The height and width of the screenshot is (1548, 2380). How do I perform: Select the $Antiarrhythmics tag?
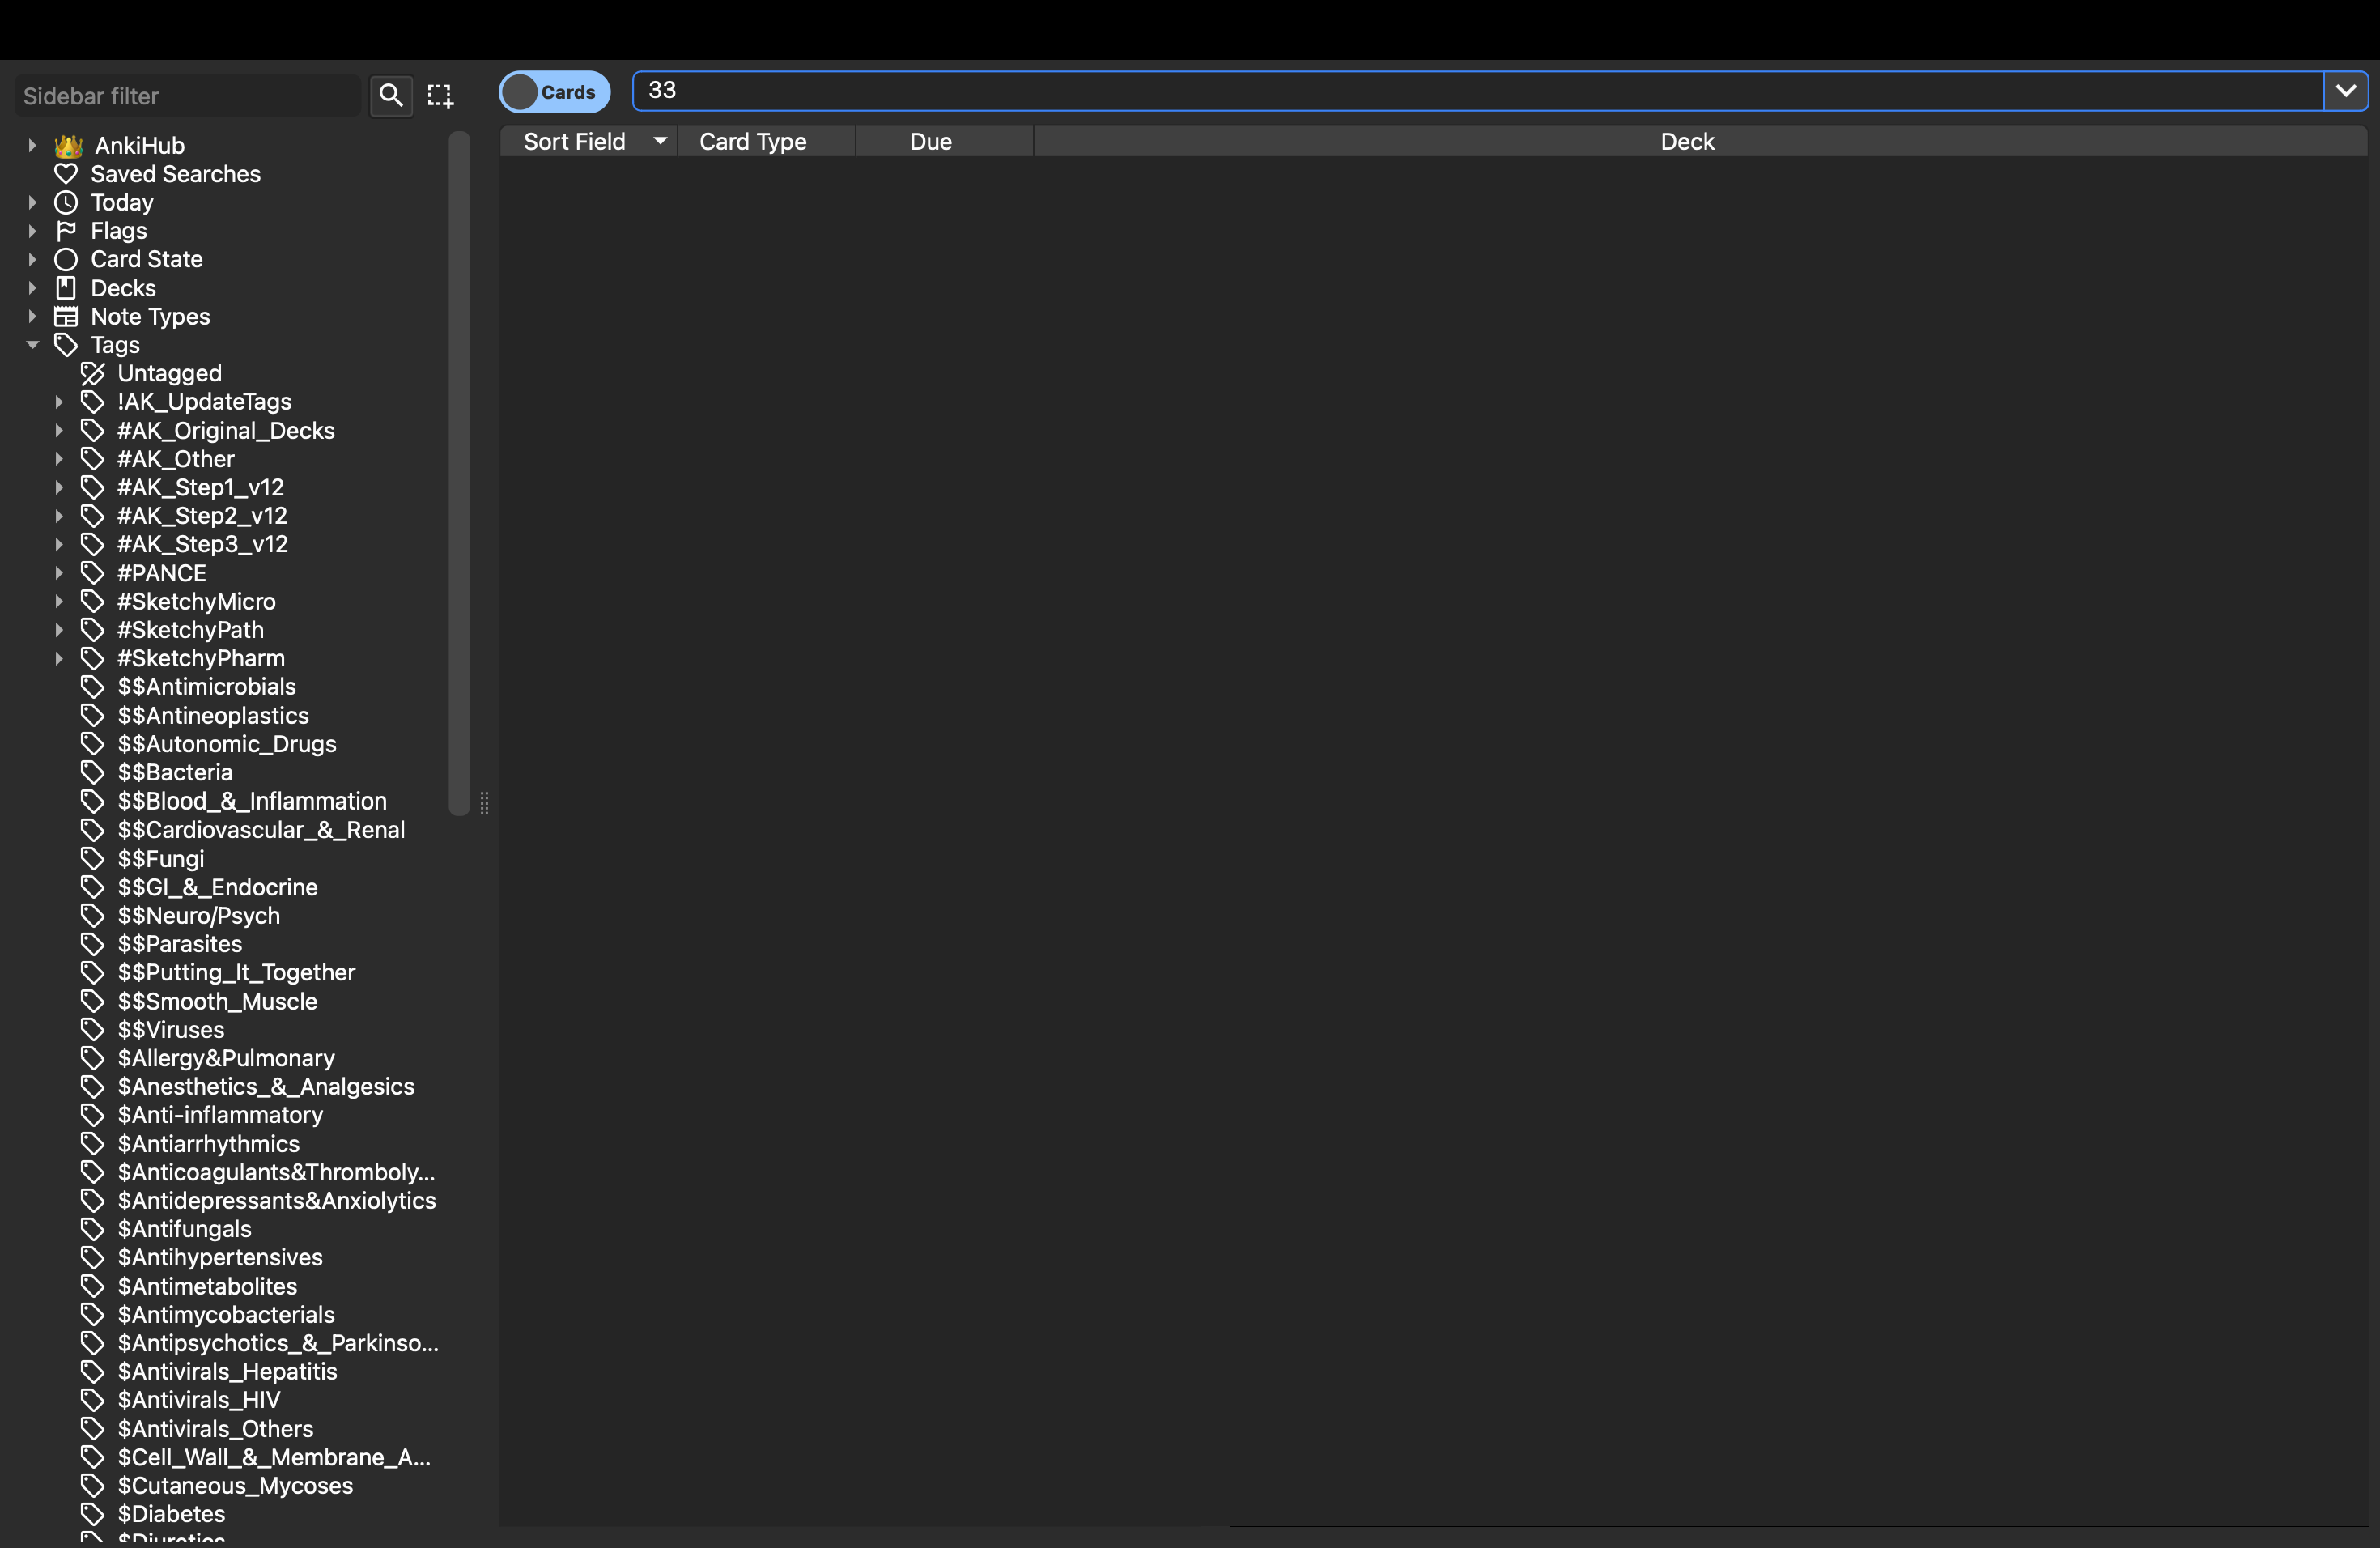point(208,1143)
